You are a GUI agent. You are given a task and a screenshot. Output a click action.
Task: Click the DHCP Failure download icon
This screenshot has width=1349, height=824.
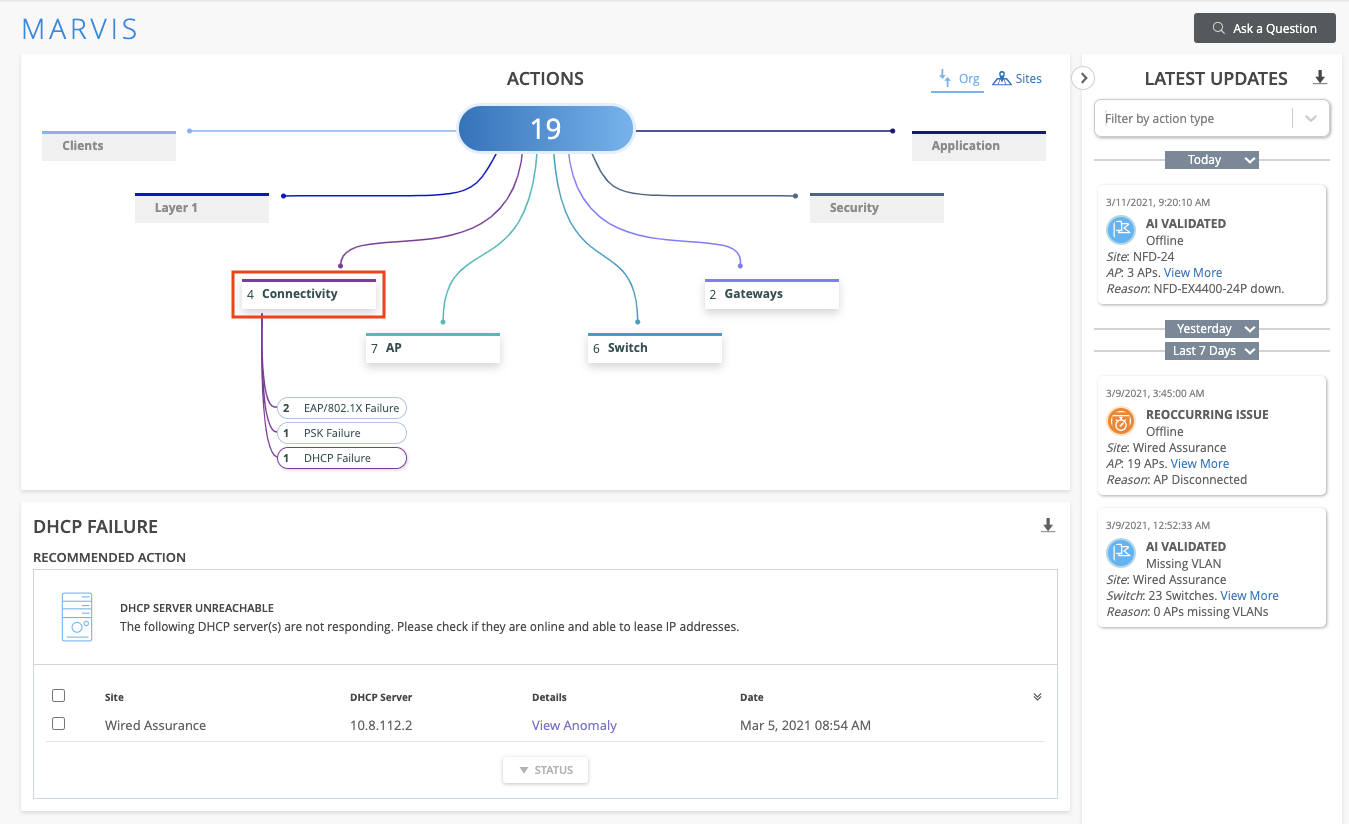point(1048,526)
